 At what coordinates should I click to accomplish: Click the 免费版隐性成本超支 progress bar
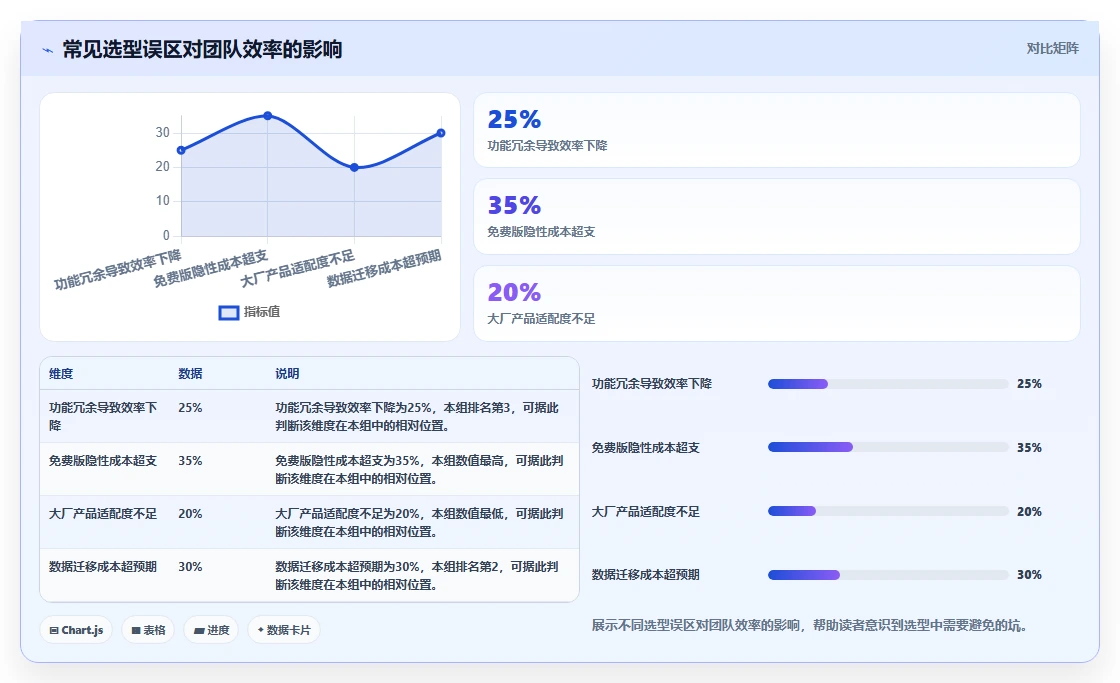(888, 447)
